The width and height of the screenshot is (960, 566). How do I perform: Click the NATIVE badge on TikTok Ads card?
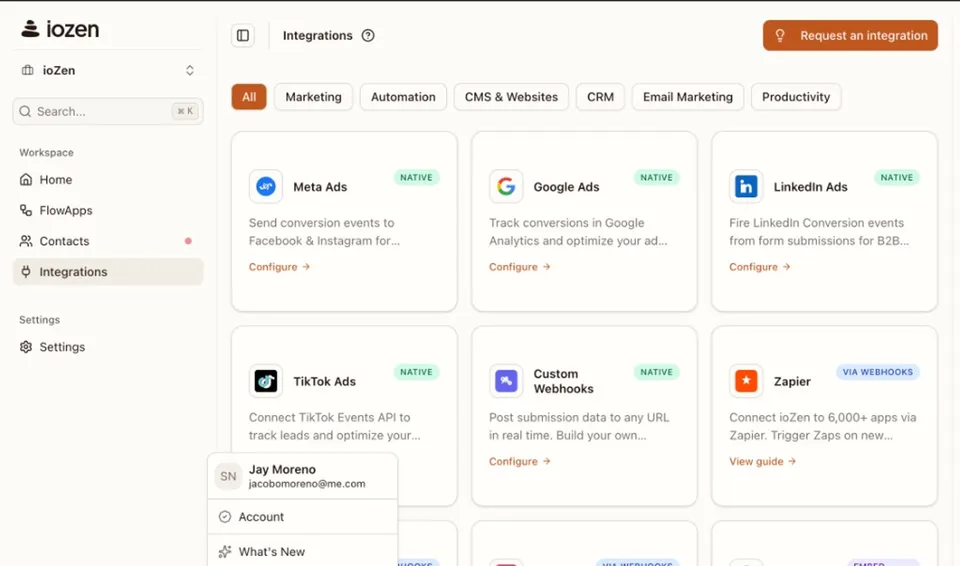pos(416,372)
